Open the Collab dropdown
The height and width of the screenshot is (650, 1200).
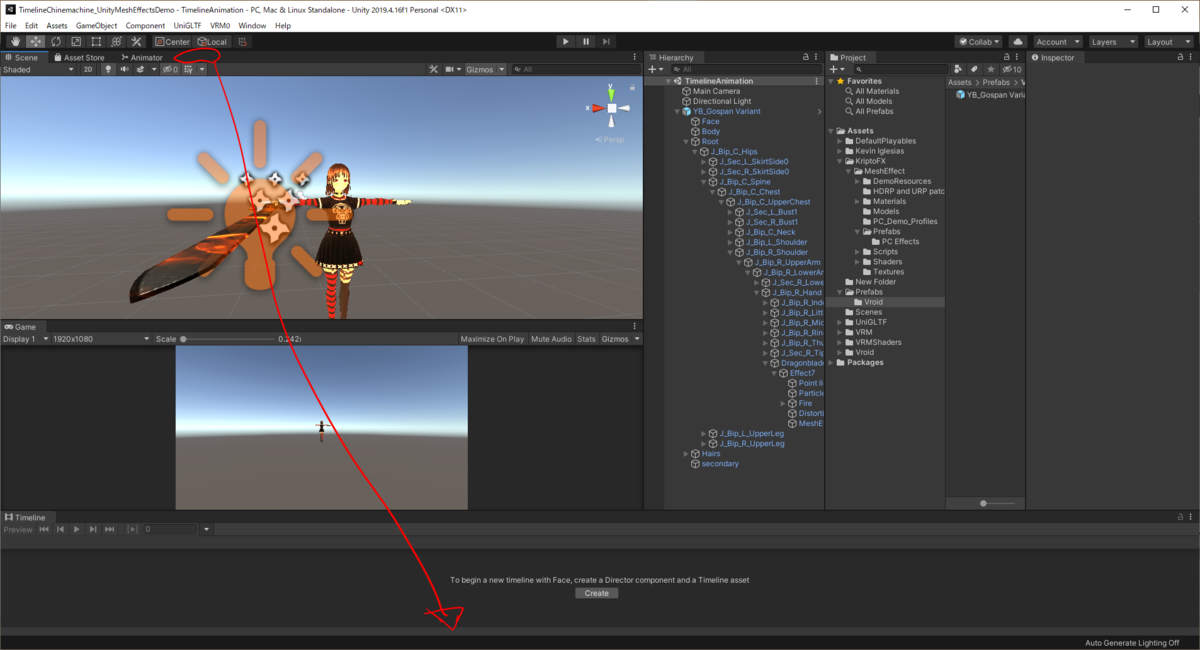(978, 42)
